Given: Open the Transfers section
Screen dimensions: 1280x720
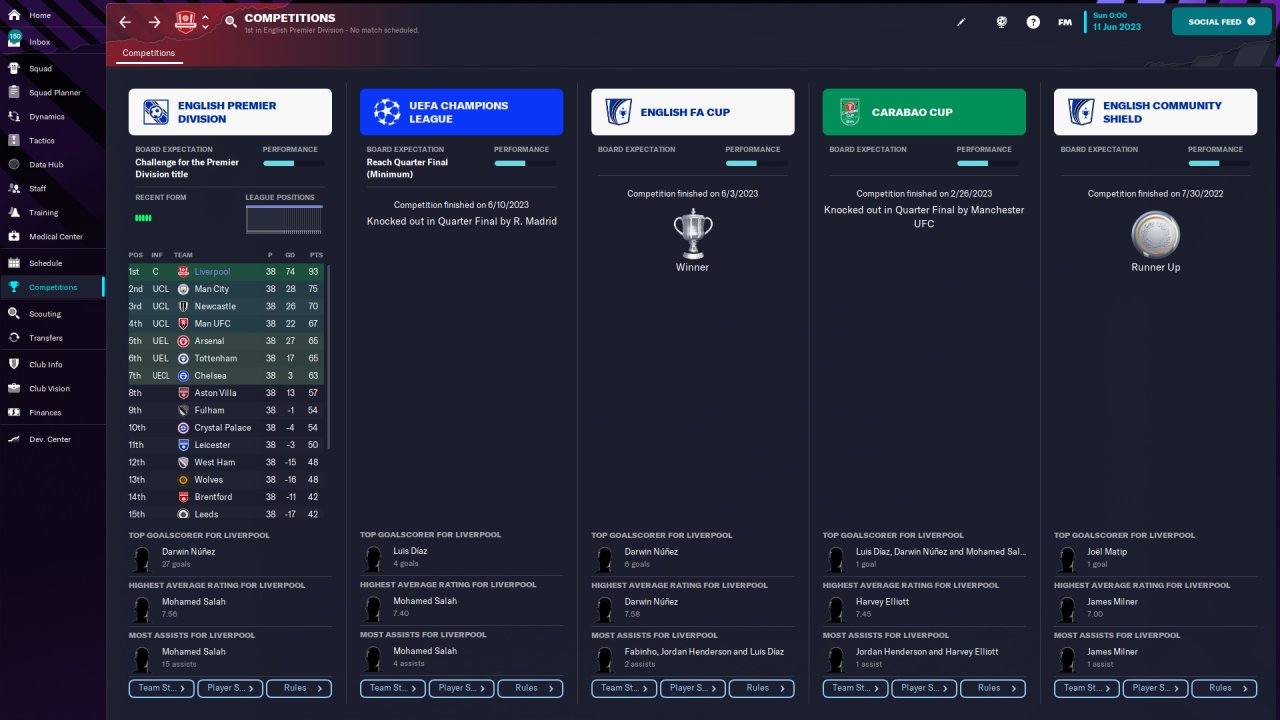Looking at the screenshot, I should (52, 338).
